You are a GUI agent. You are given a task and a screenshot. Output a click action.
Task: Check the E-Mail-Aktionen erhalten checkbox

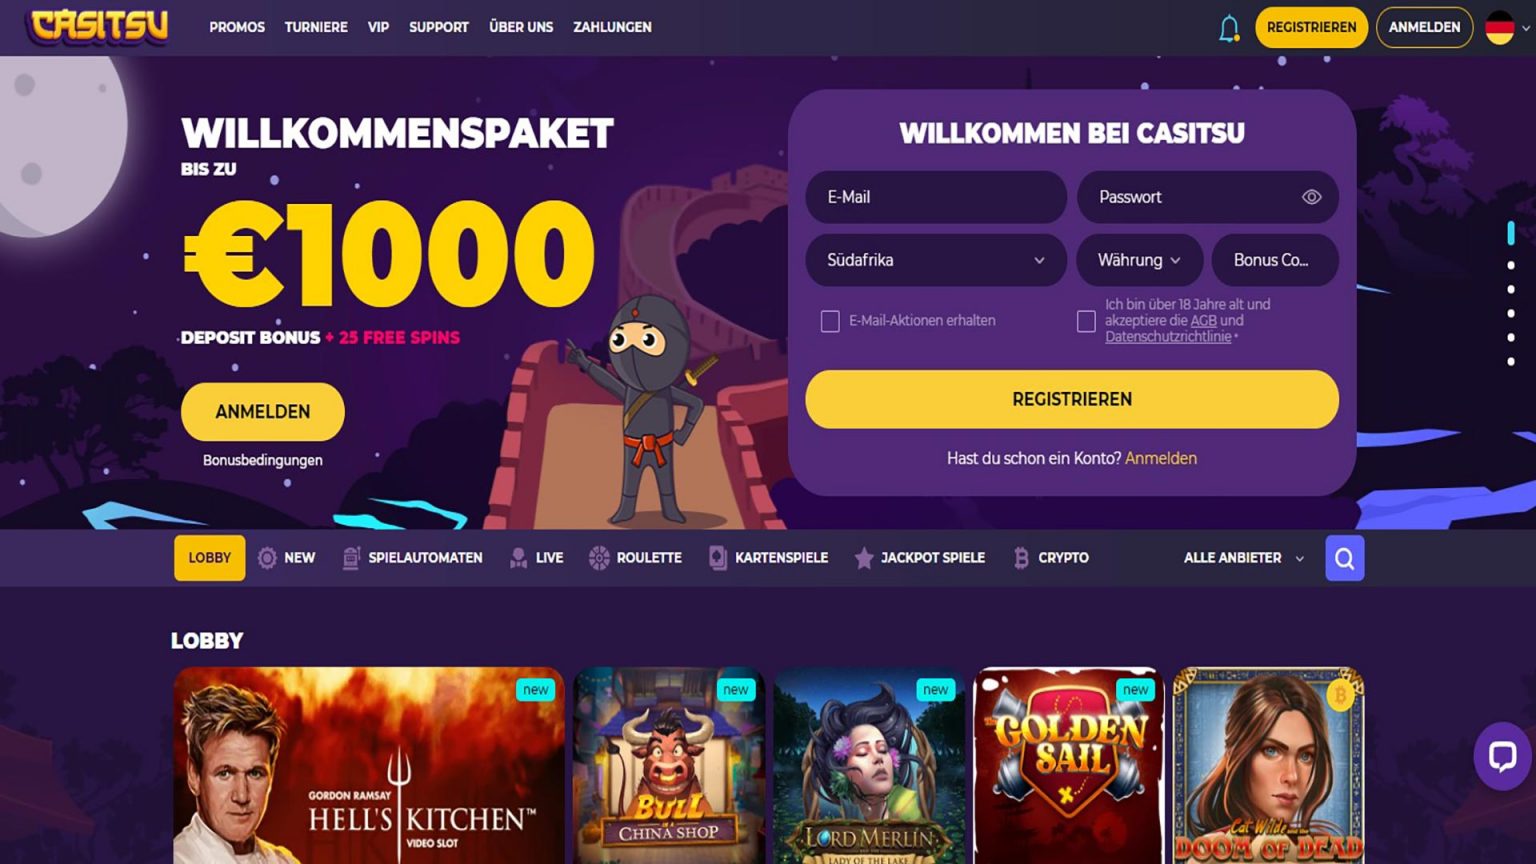[830, 321]
